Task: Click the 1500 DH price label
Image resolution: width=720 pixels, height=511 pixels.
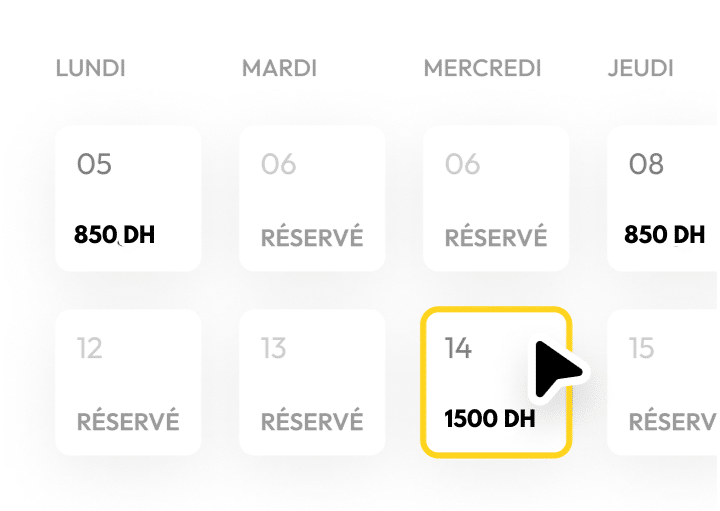Action: 490,419
